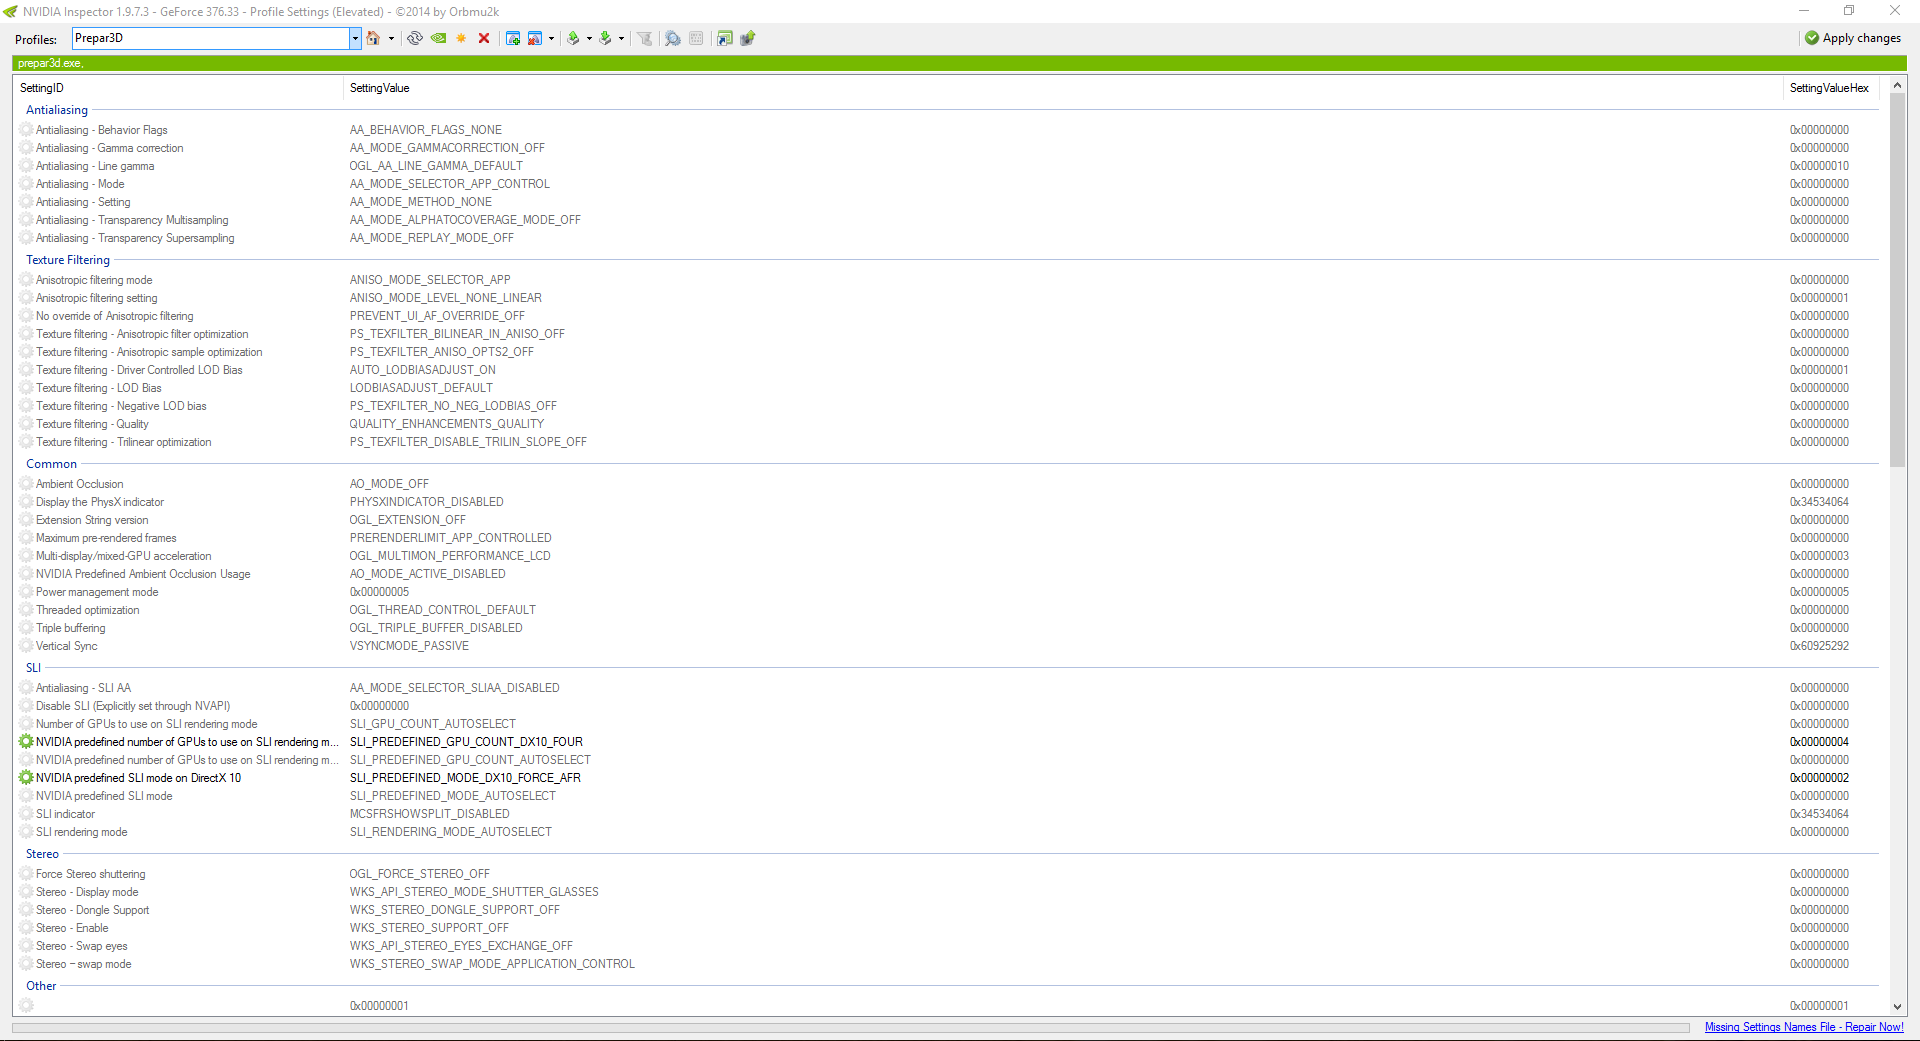Click the prepar3d.exe application label bar
Viewport: 1920px width, 1041px height.
point(959,63)
